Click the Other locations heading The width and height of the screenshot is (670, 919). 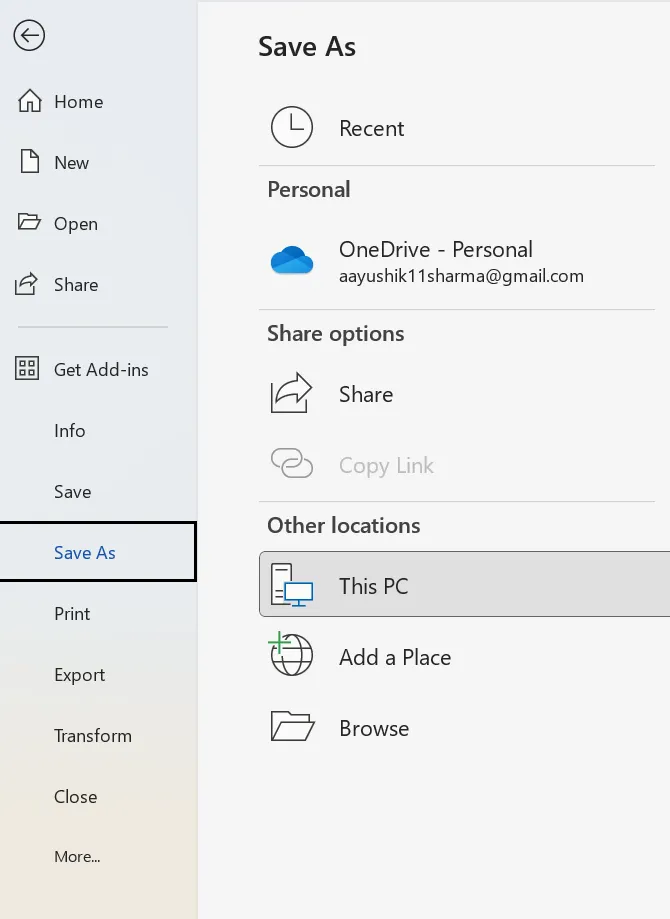(x=343, y=525)
